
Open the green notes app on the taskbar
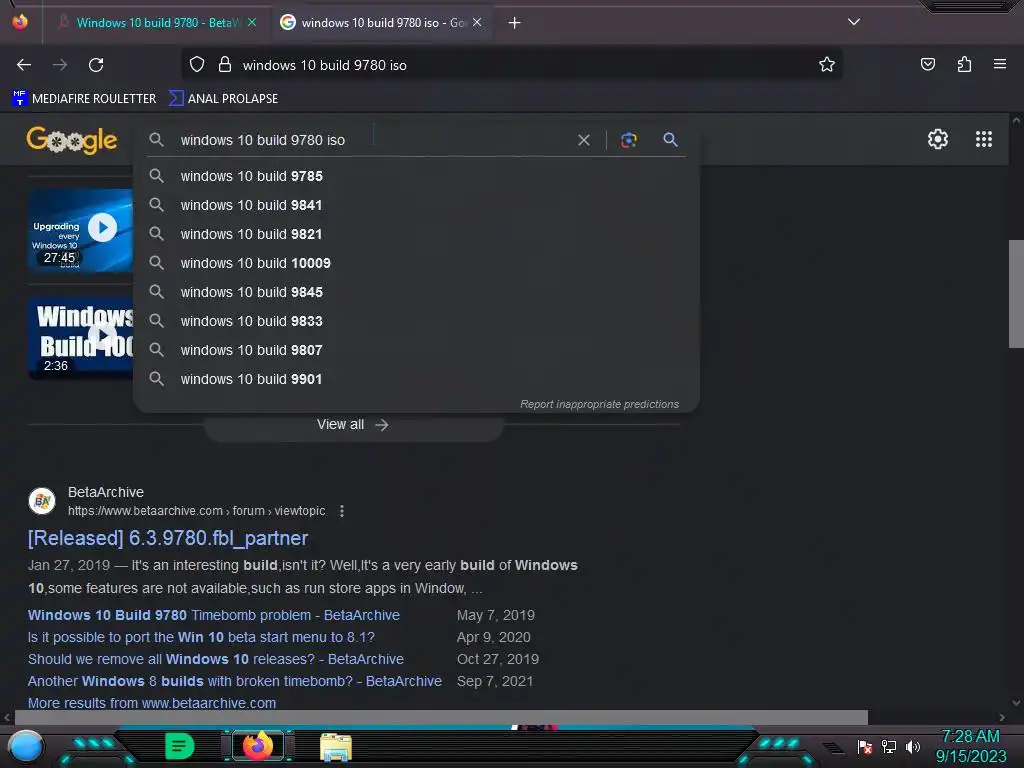tap(179, 746)
